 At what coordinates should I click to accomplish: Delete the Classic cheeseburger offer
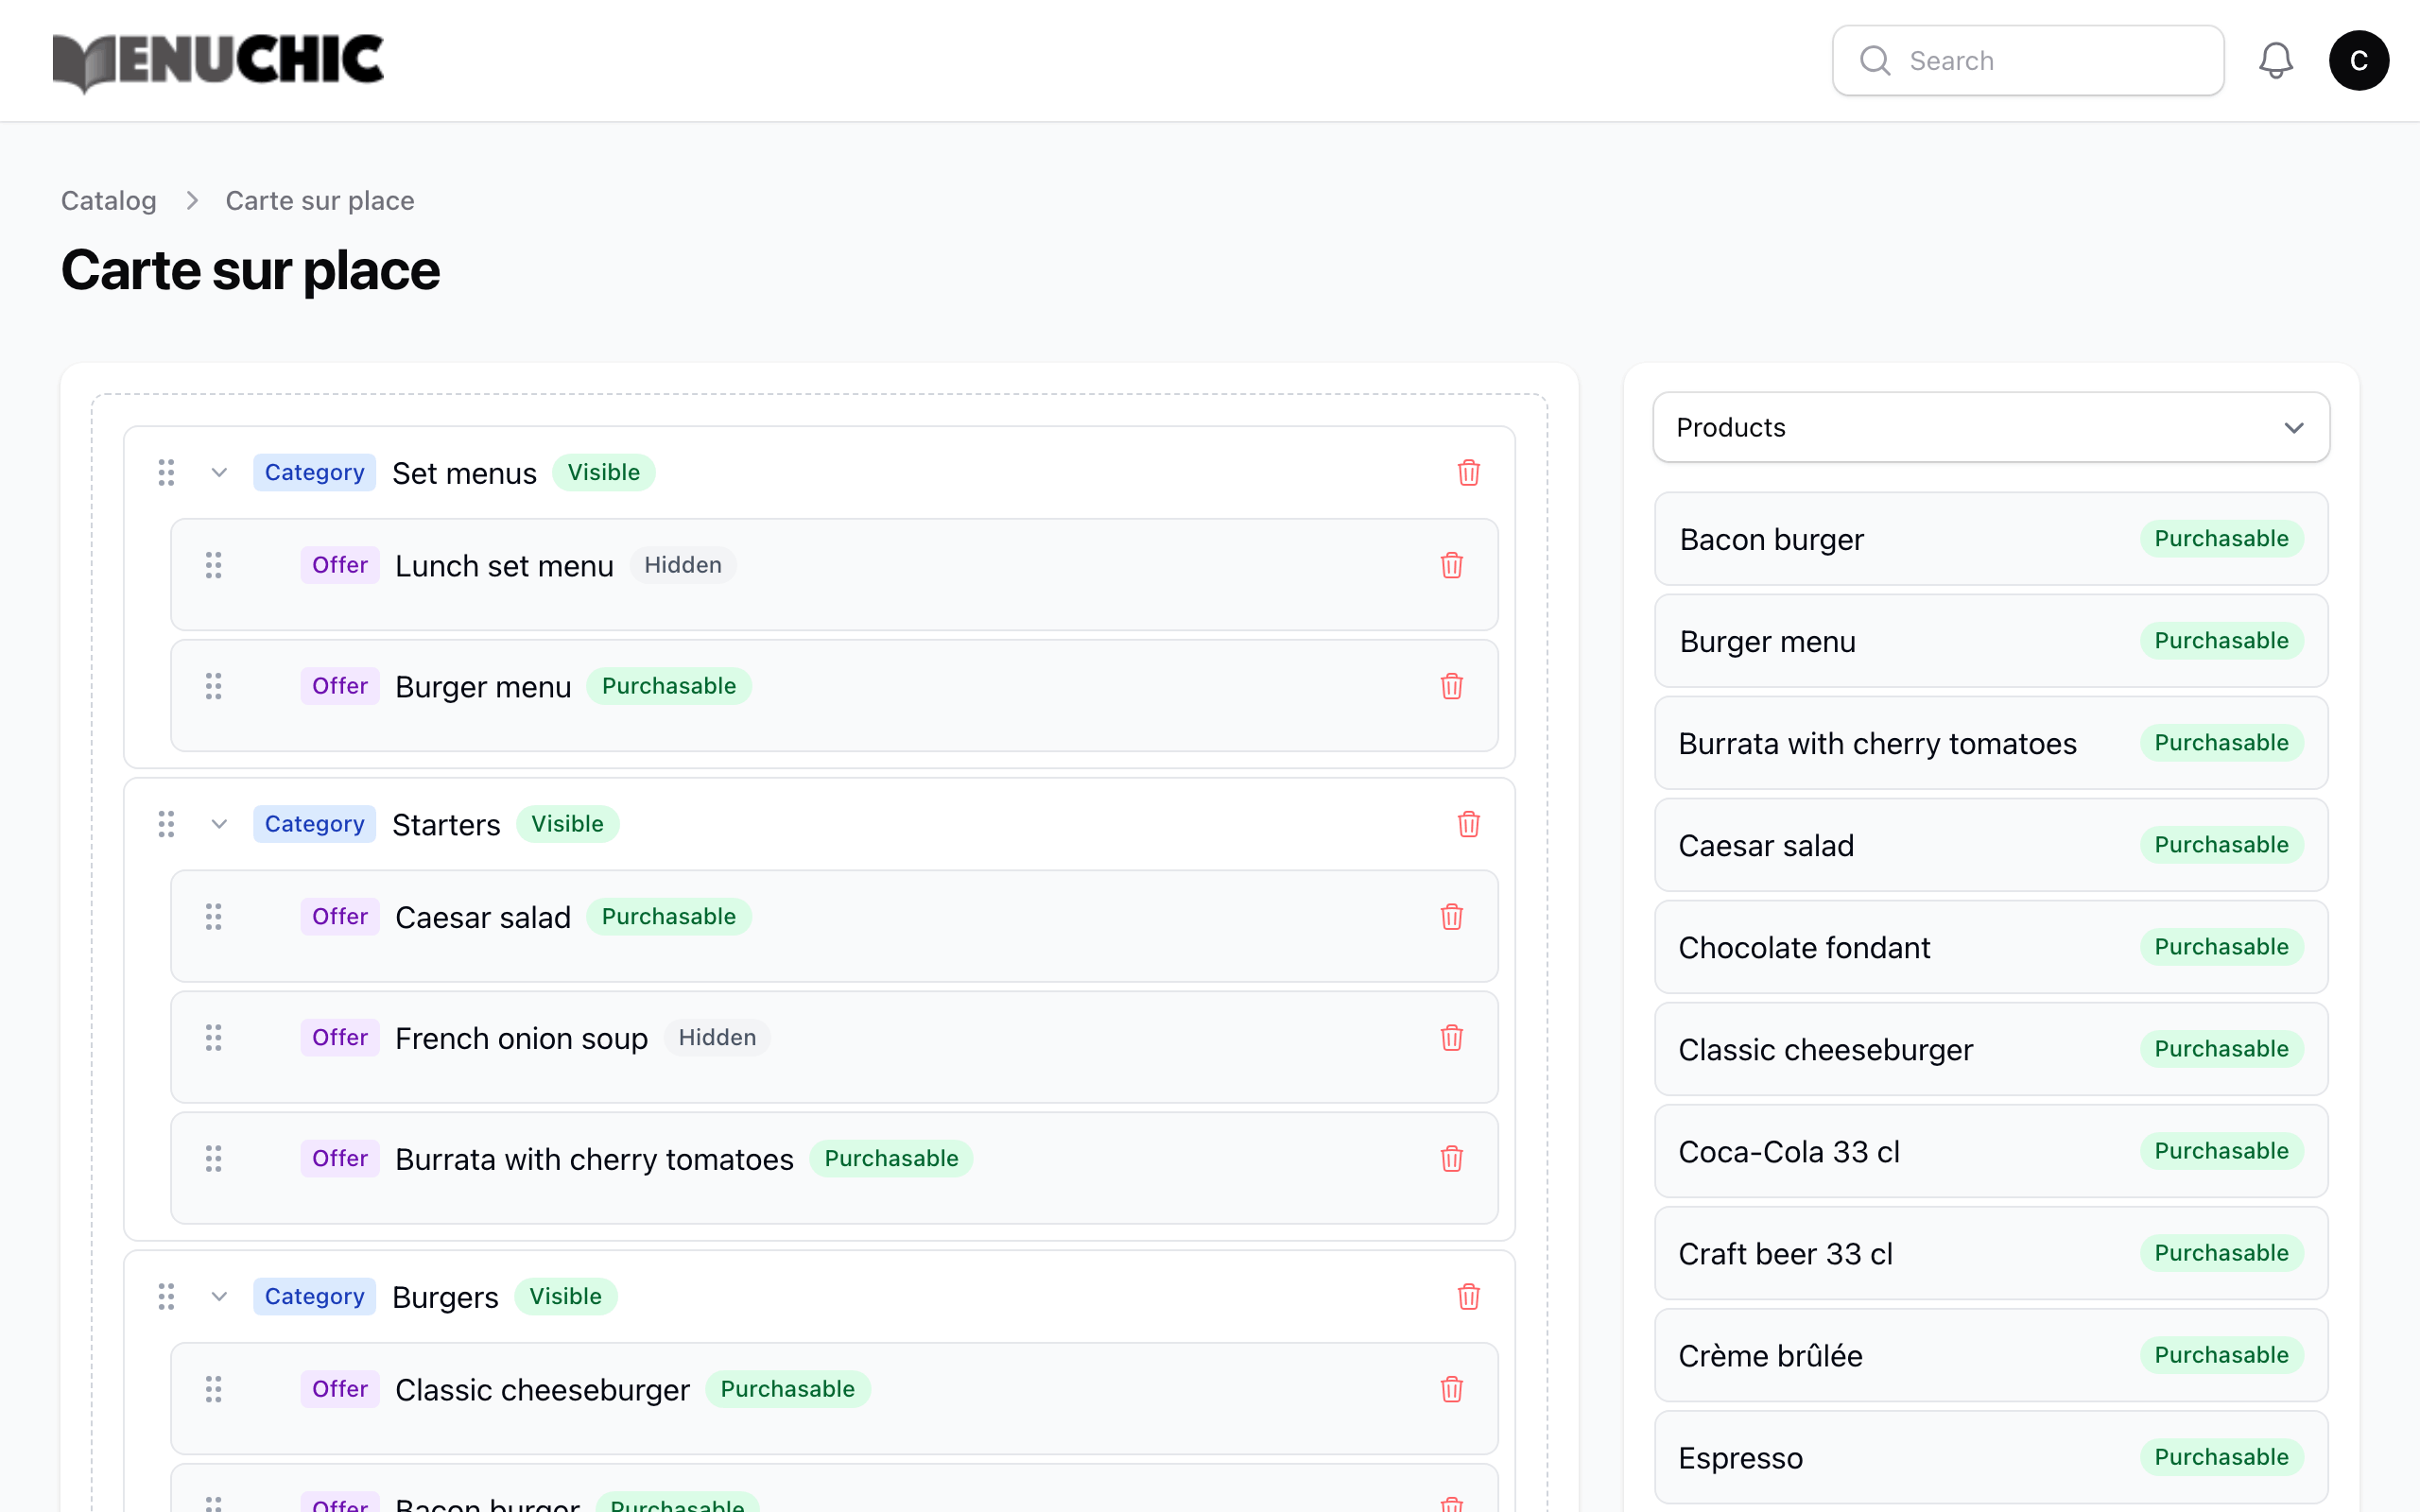[x=1451, y=1389]
